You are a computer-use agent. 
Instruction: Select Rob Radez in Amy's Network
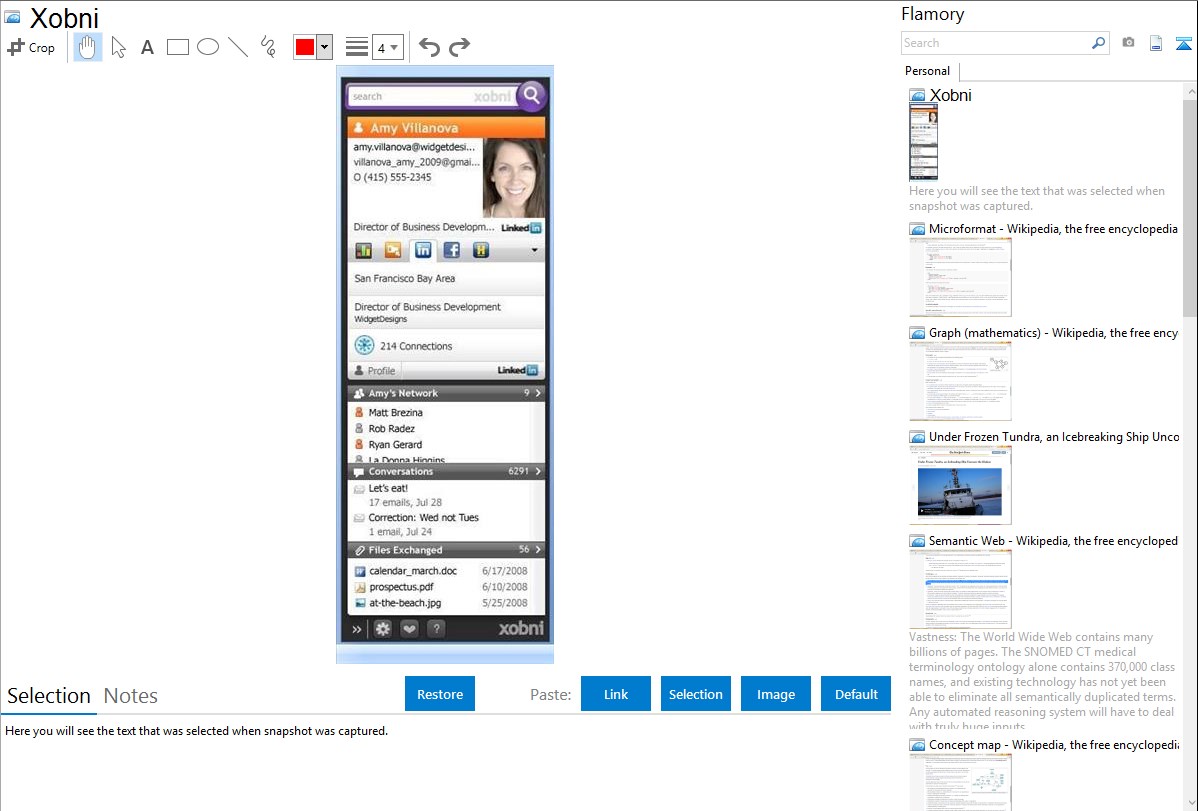tap(391, 429)
